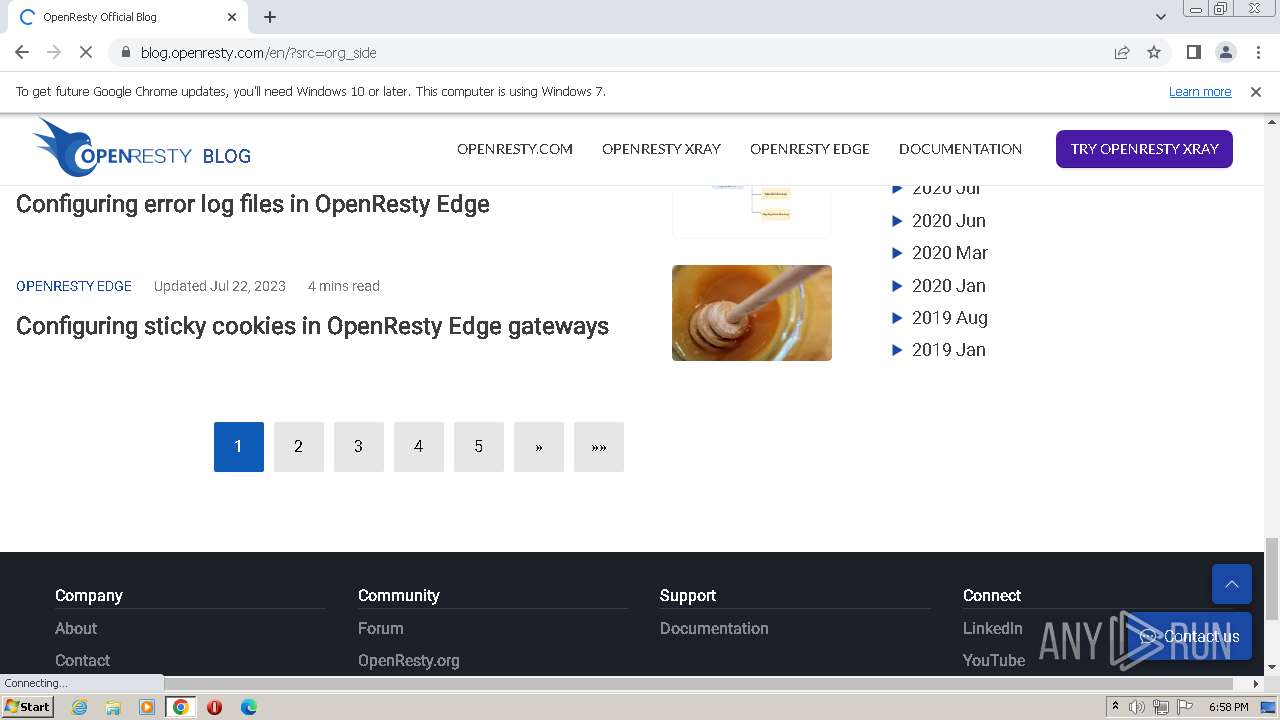The image size is (1280, 720).
Task: Select the Chrome taskbar icon
Action: [181, 707]
